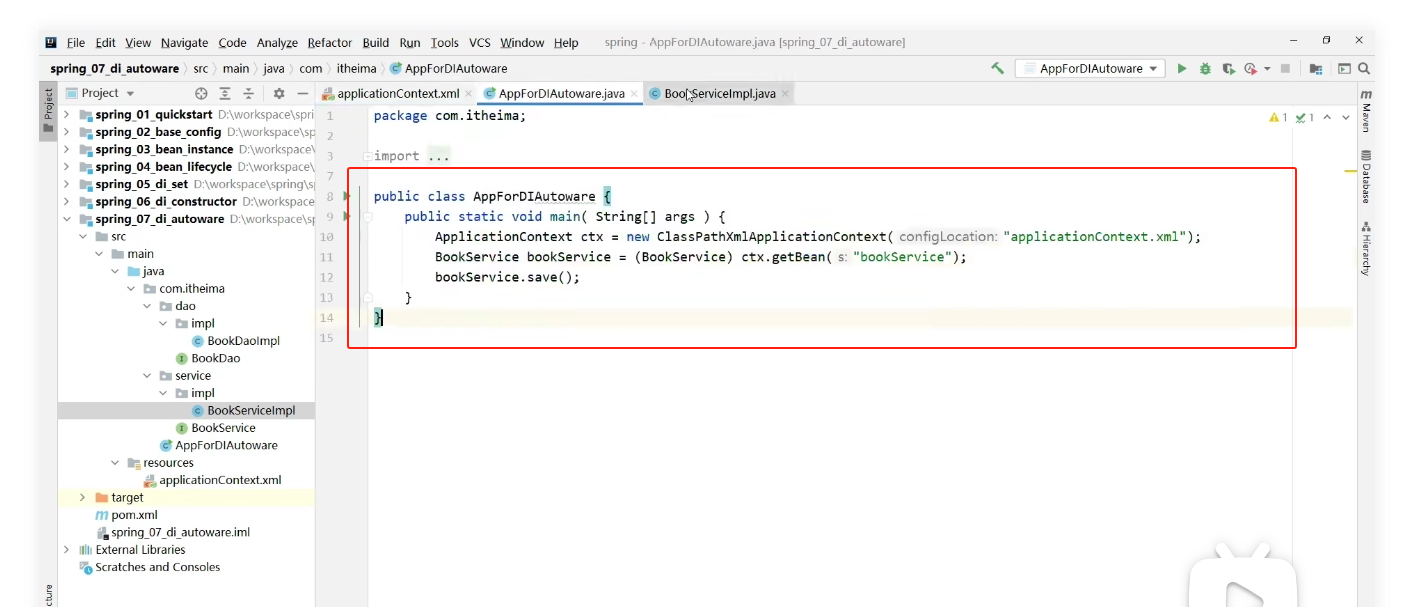
Task: Collapse the service package
Action: (148, 376)
